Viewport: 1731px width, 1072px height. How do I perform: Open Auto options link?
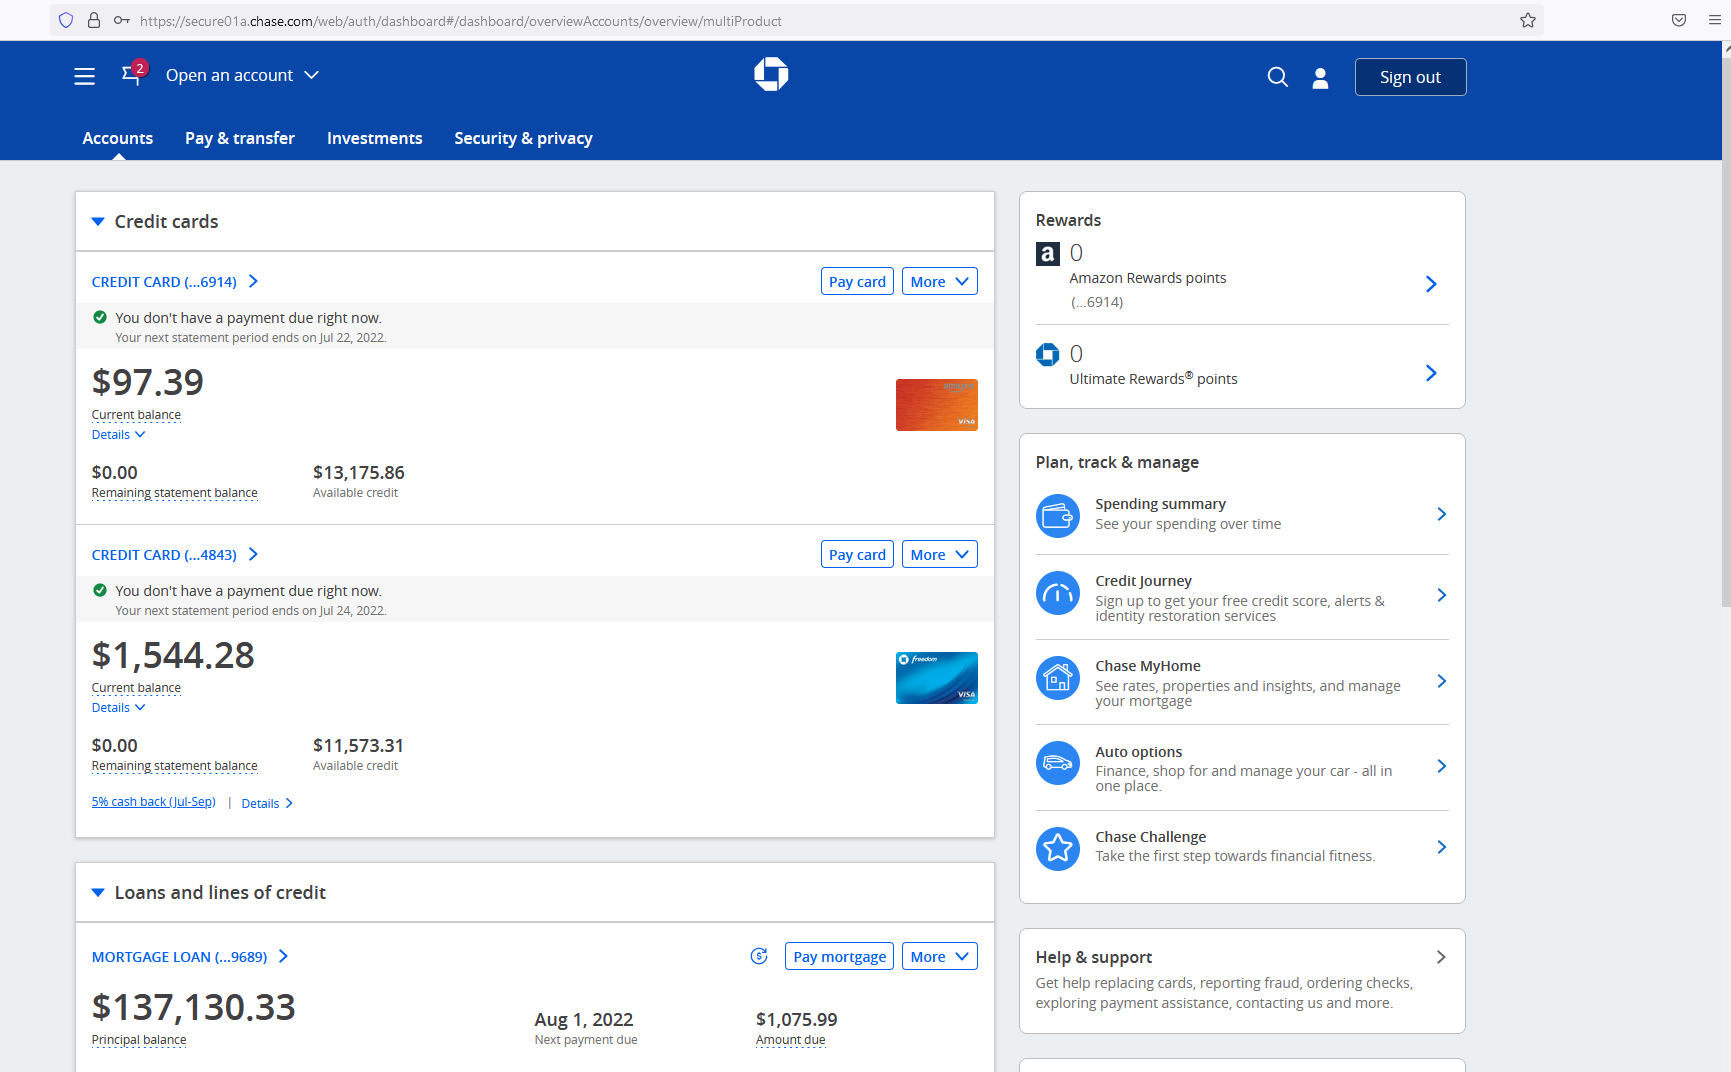click(x=1242, y=767)
